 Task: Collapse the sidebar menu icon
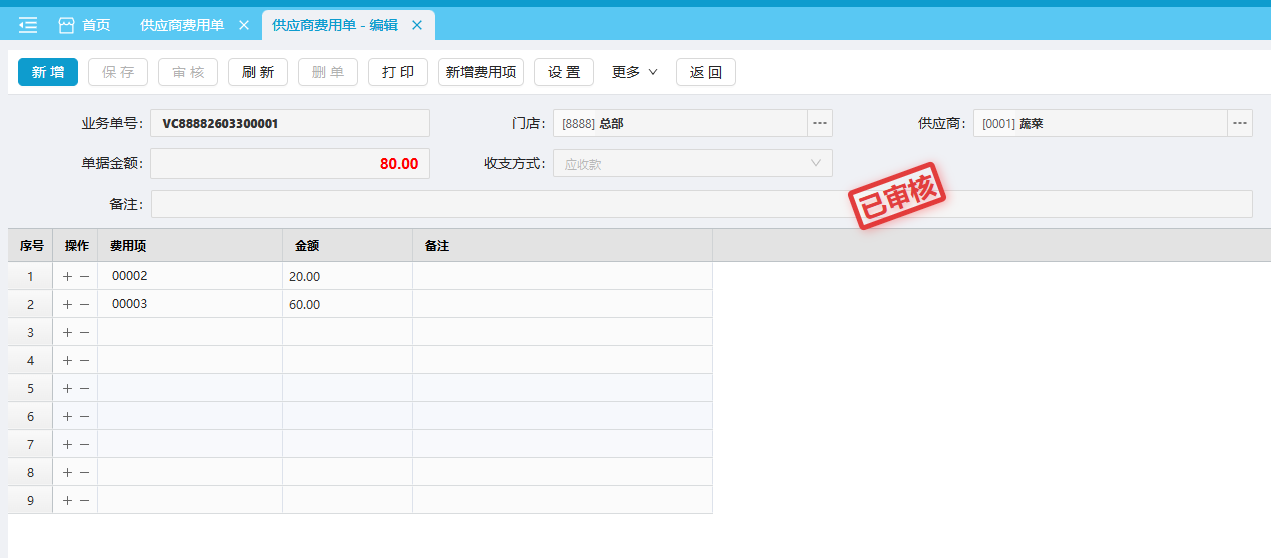[x=28, y=25]
